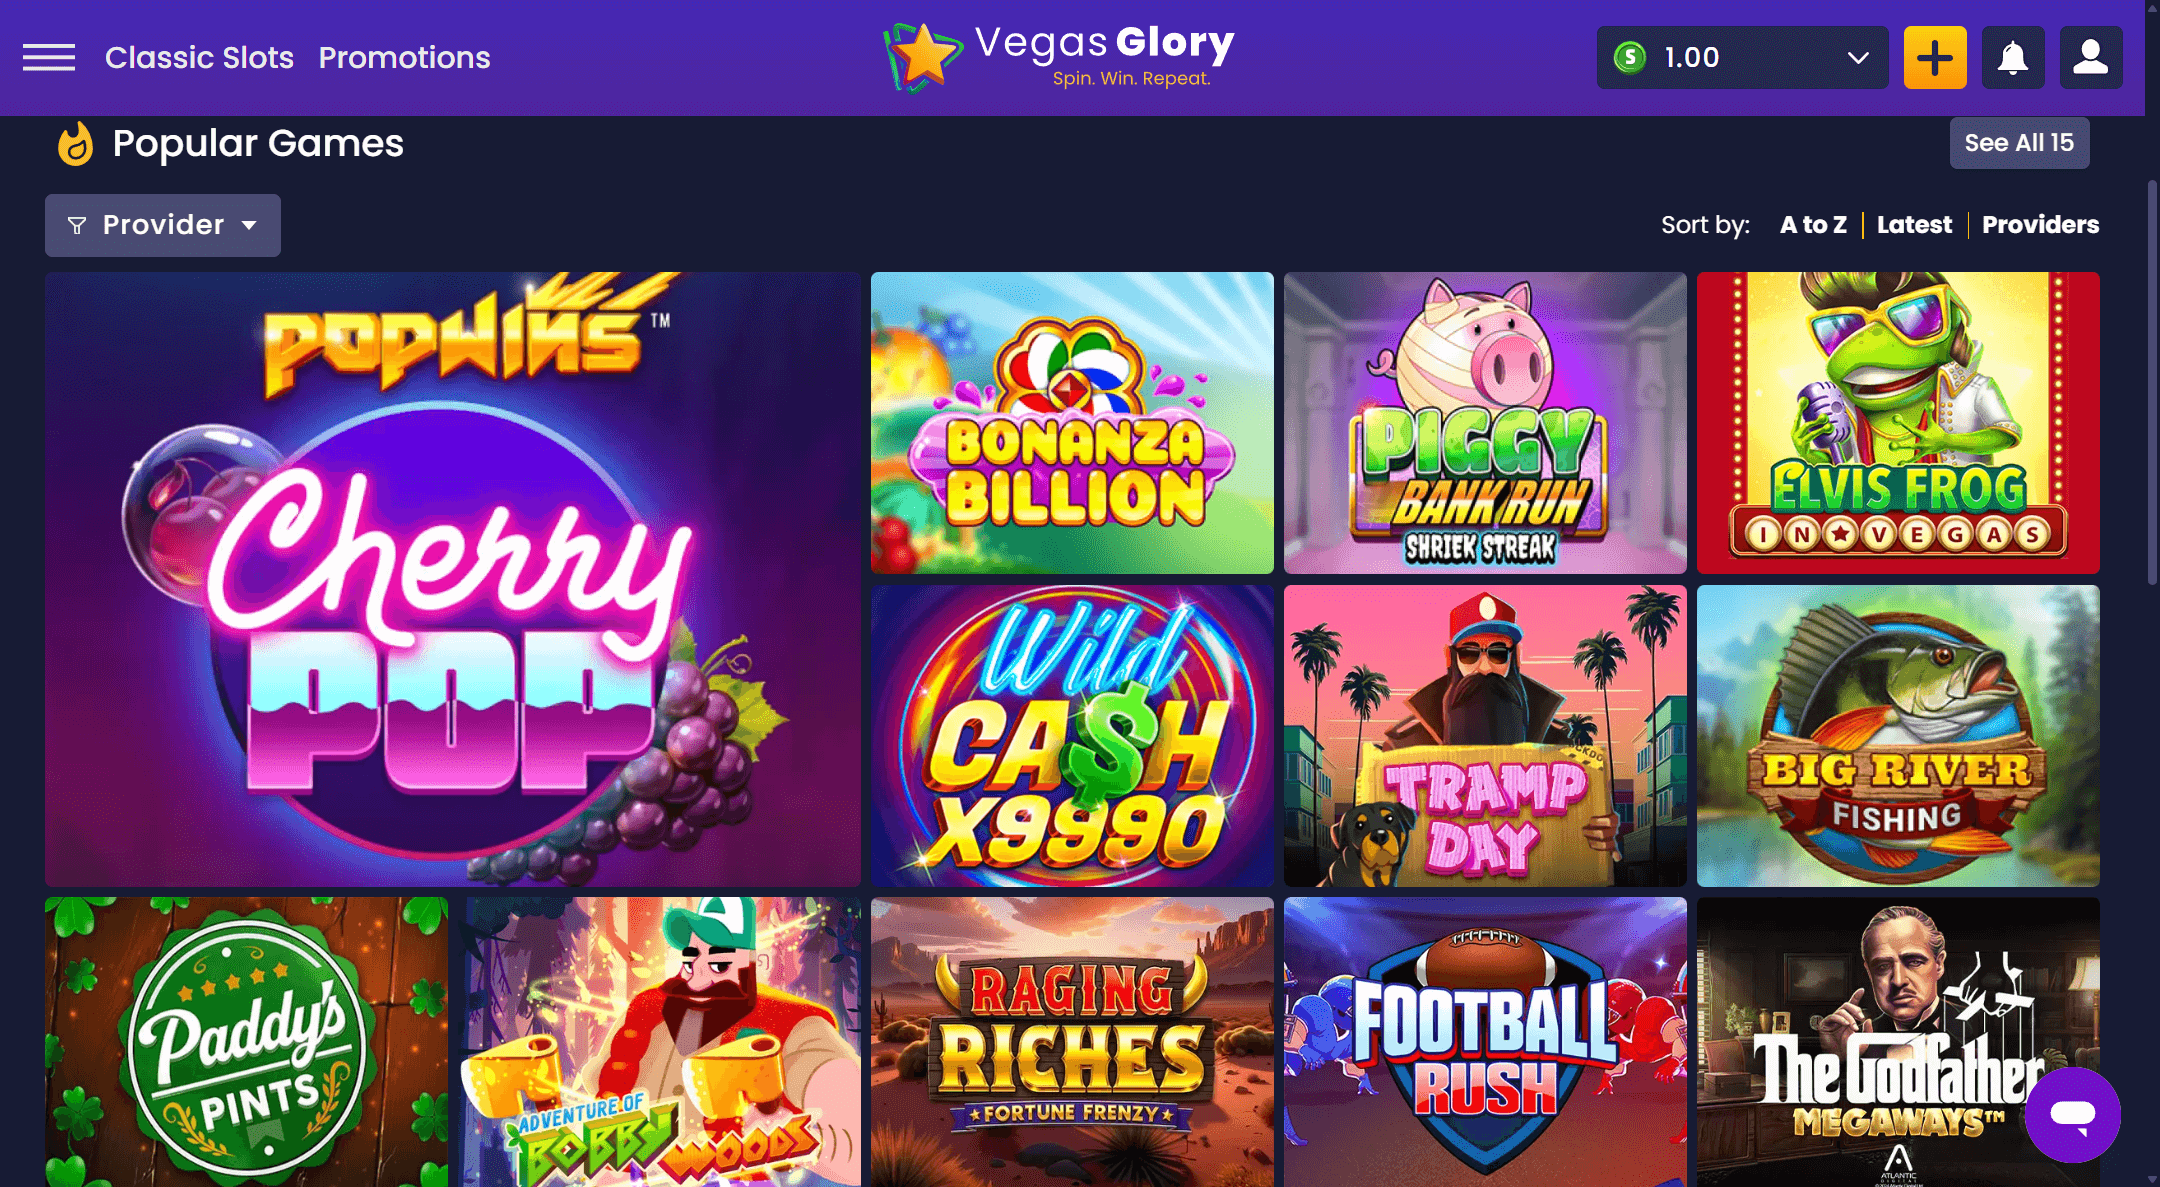
Task: Go to Classic Slots menu
Action: [199, 58]
